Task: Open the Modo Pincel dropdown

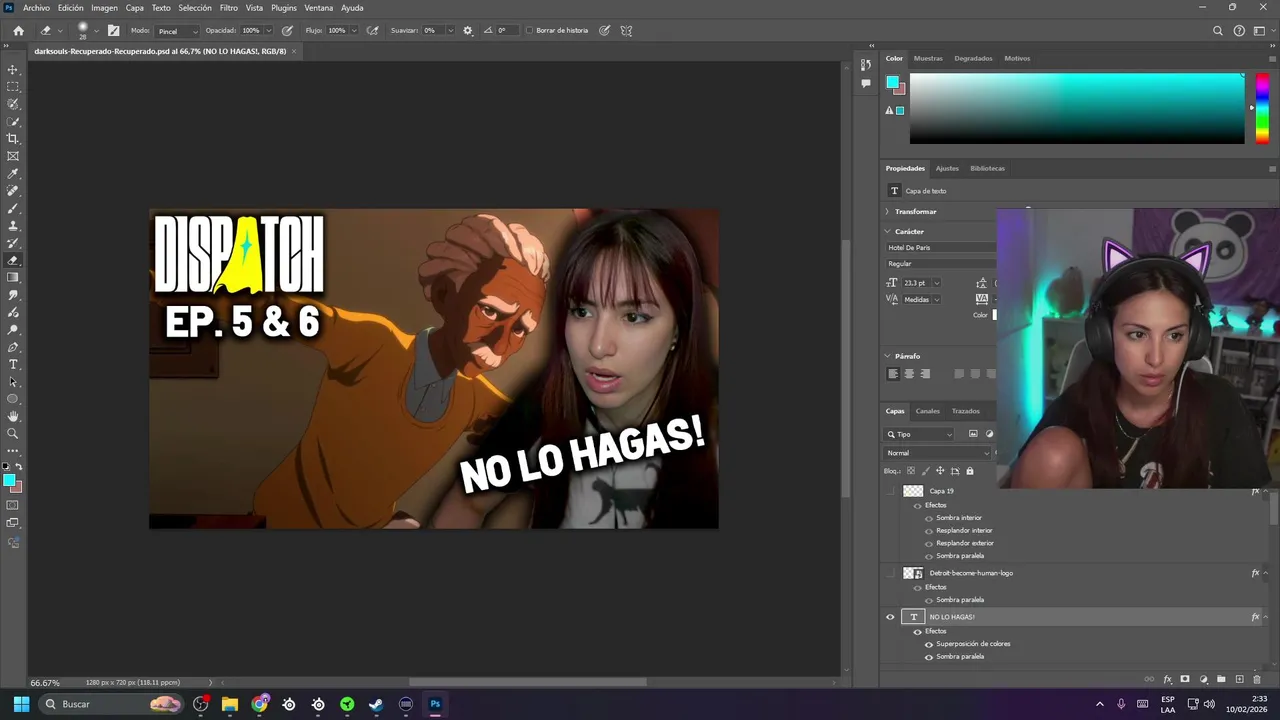Action: 177,31
